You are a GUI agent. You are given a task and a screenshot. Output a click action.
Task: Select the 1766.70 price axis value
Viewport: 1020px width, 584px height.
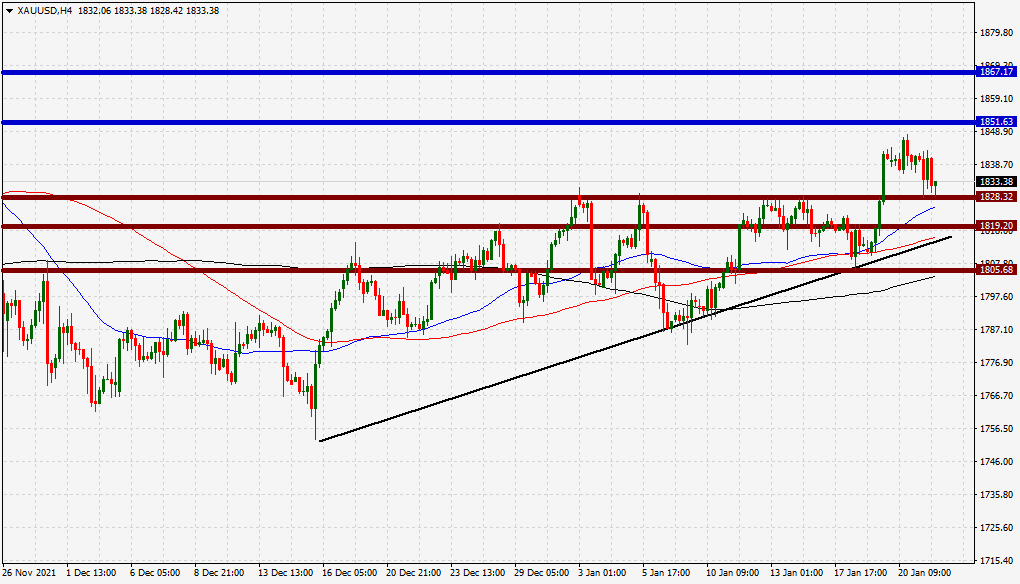(x=996, y=396)
